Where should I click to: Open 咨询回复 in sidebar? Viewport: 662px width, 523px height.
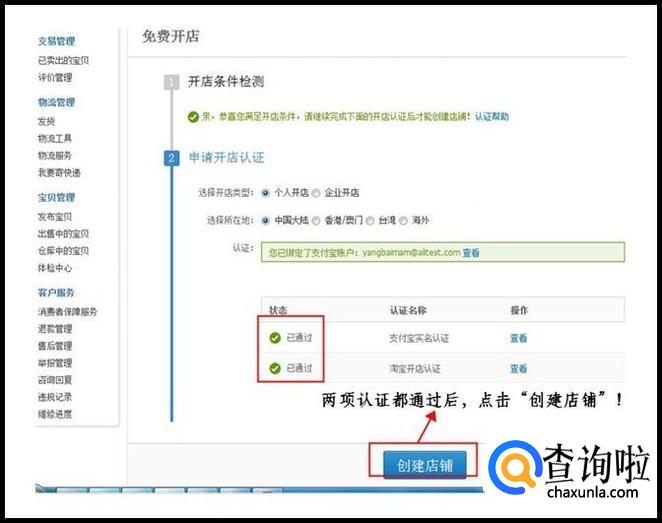[55, 380]
